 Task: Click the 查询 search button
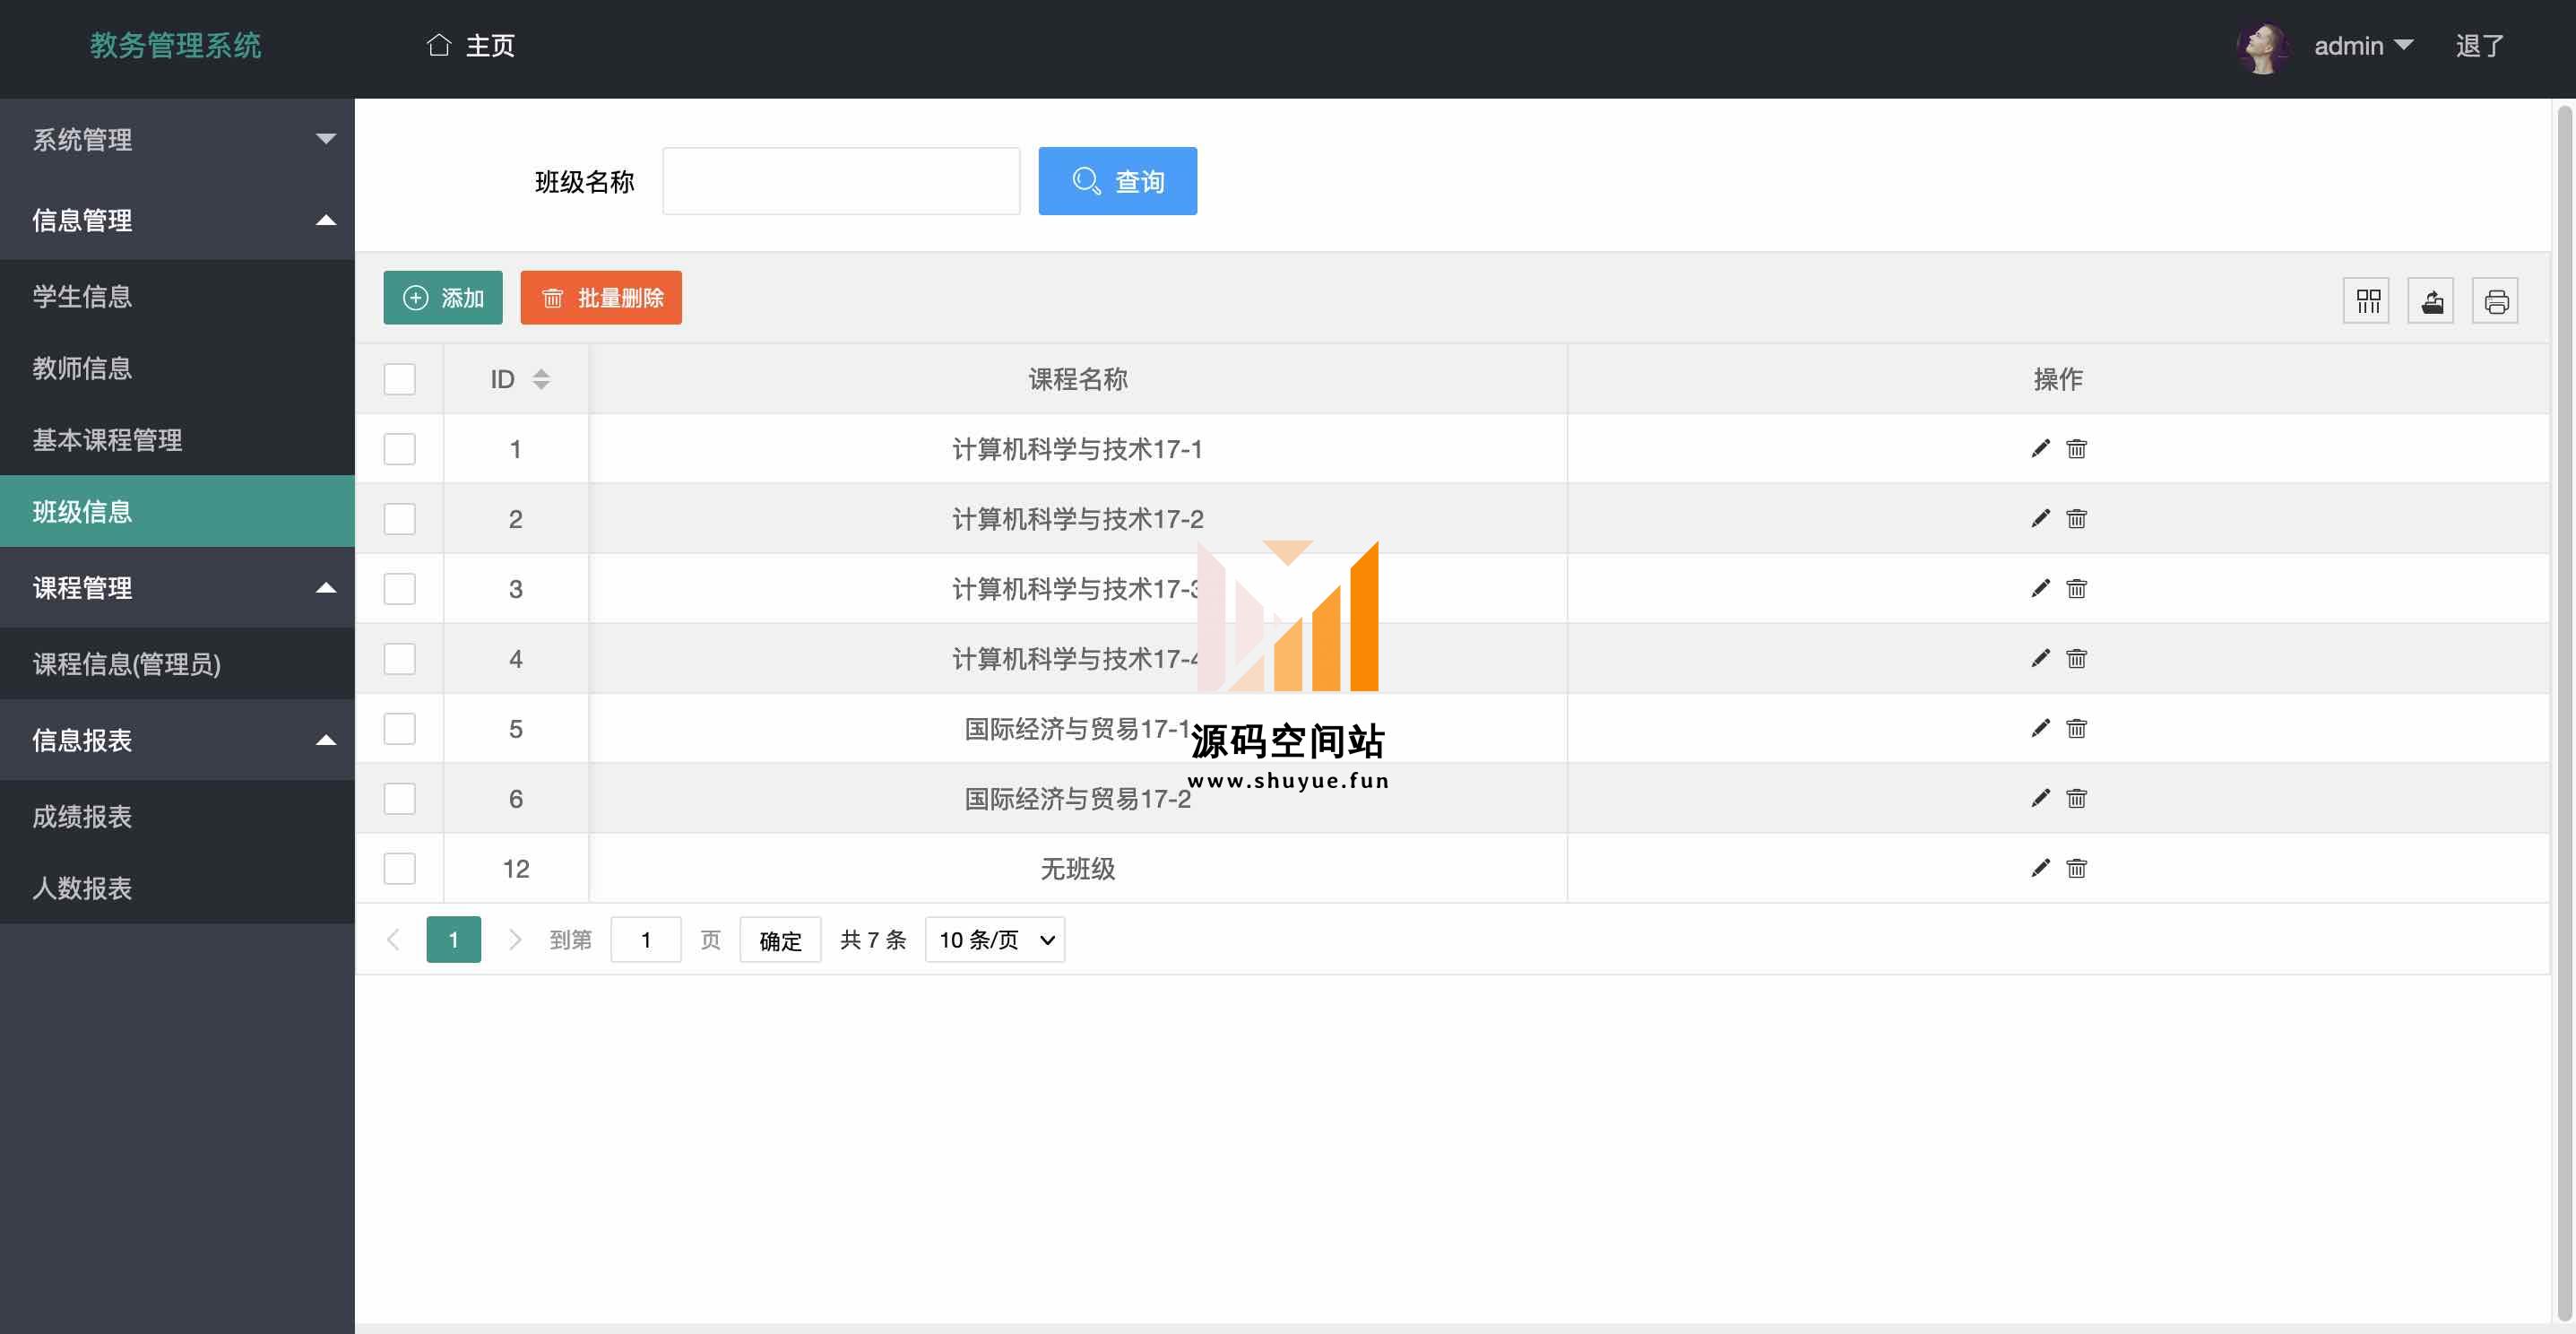1117,181
